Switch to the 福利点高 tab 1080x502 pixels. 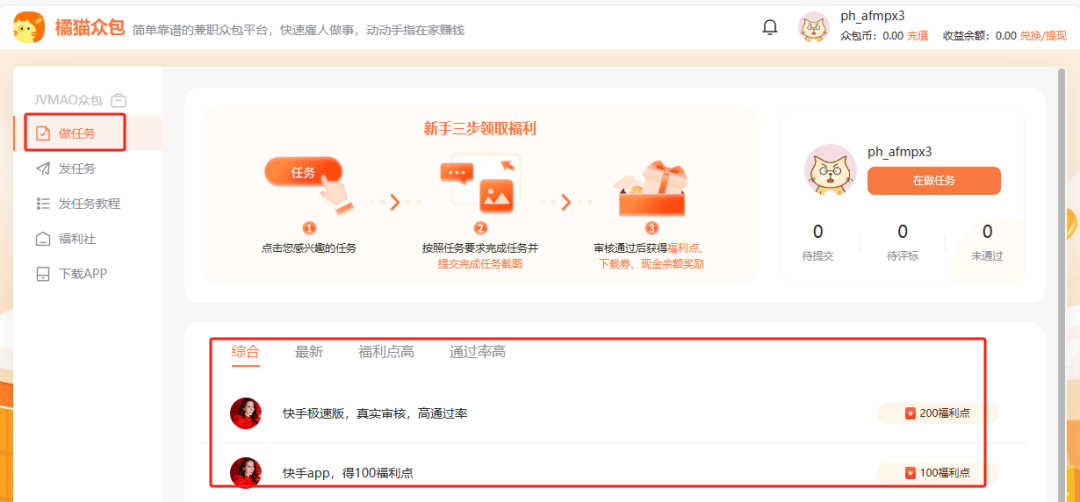coord(386,352)
